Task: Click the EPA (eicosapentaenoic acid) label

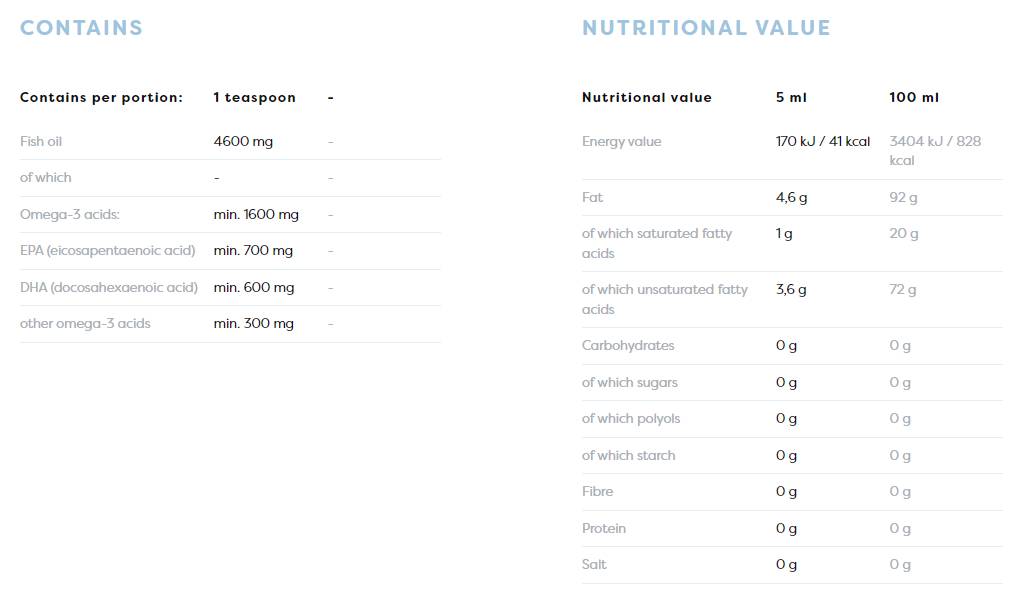Action: [x=107, y=251]
